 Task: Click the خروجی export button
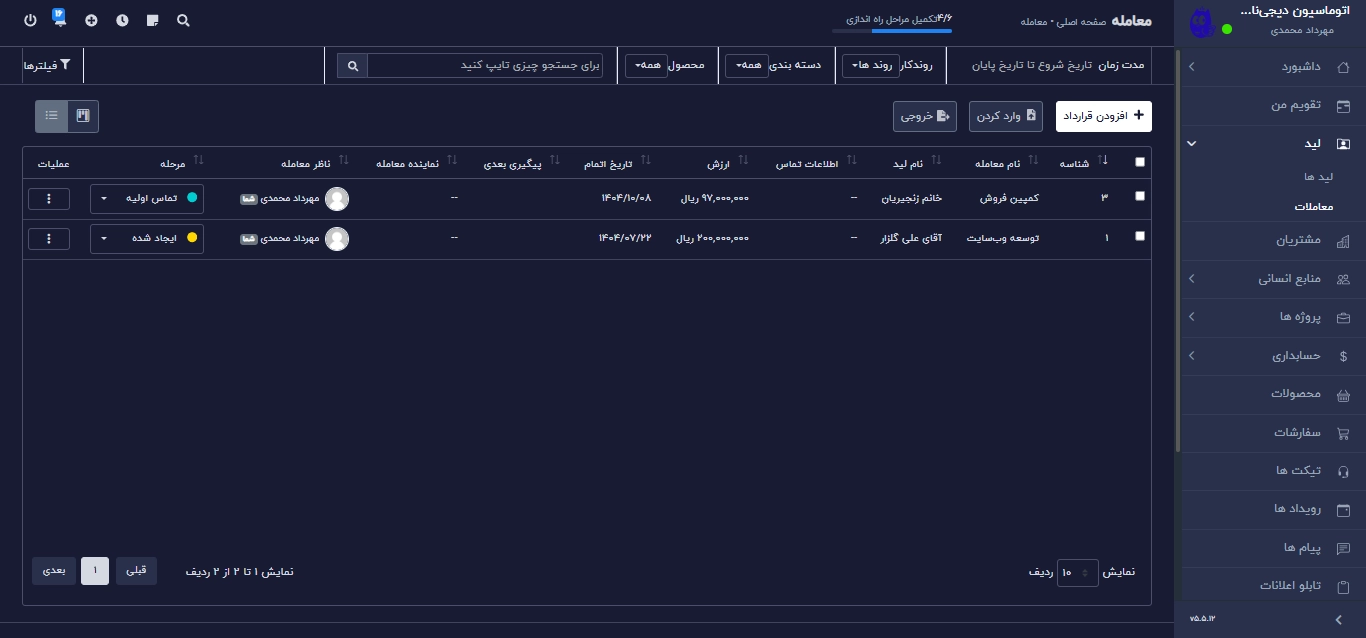924,116
